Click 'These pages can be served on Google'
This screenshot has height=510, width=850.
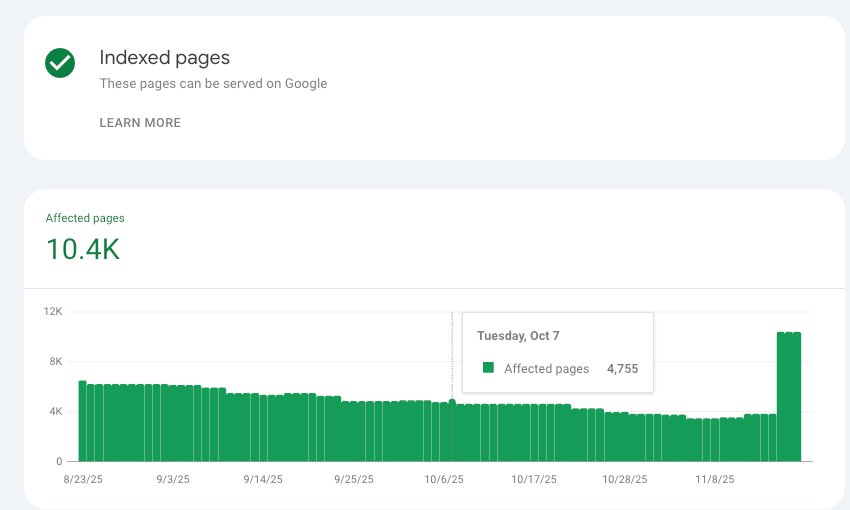(x=213, y=83)
